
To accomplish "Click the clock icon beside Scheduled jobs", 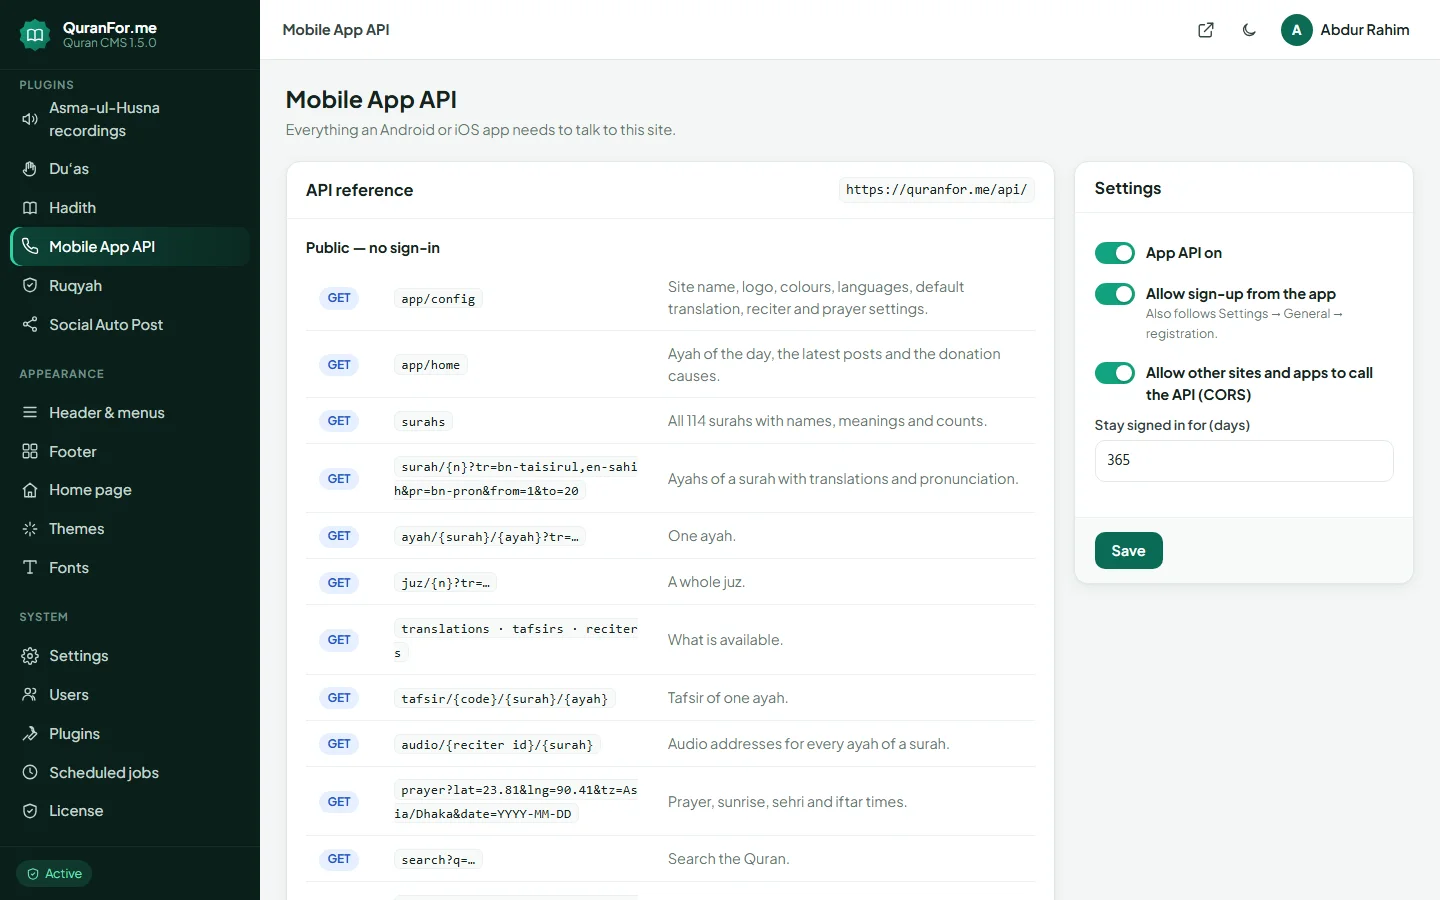I will pyautogui.click(x=30, y=772).
